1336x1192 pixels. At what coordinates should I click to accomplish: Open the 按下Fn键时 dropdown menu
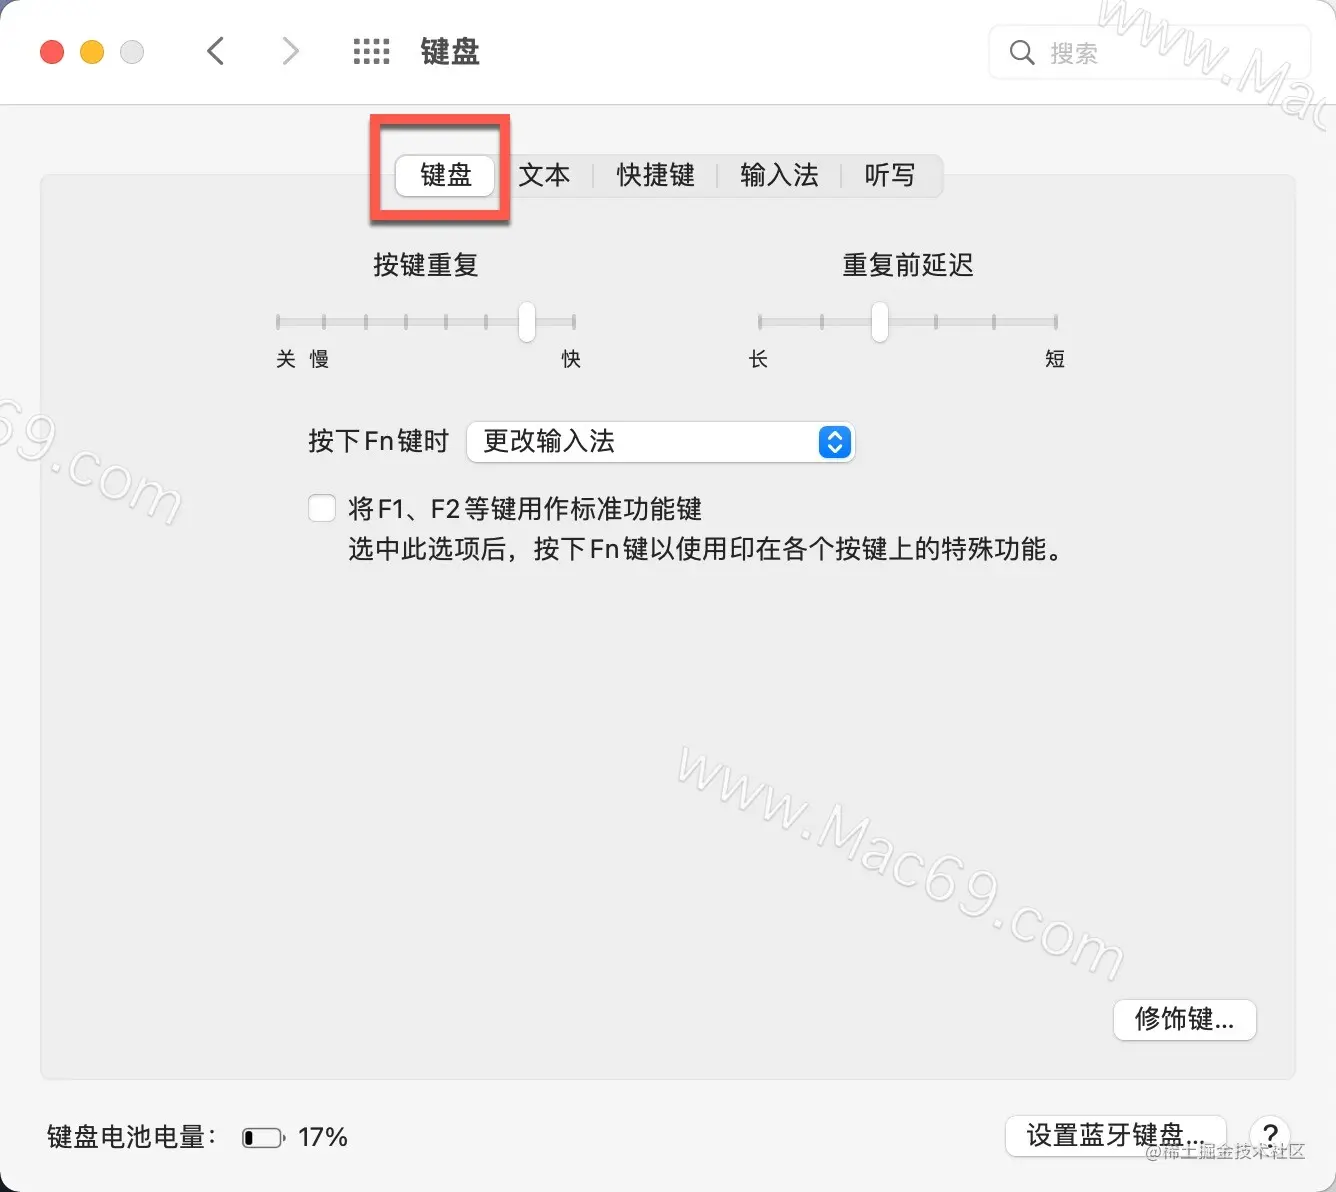[660, 442]
